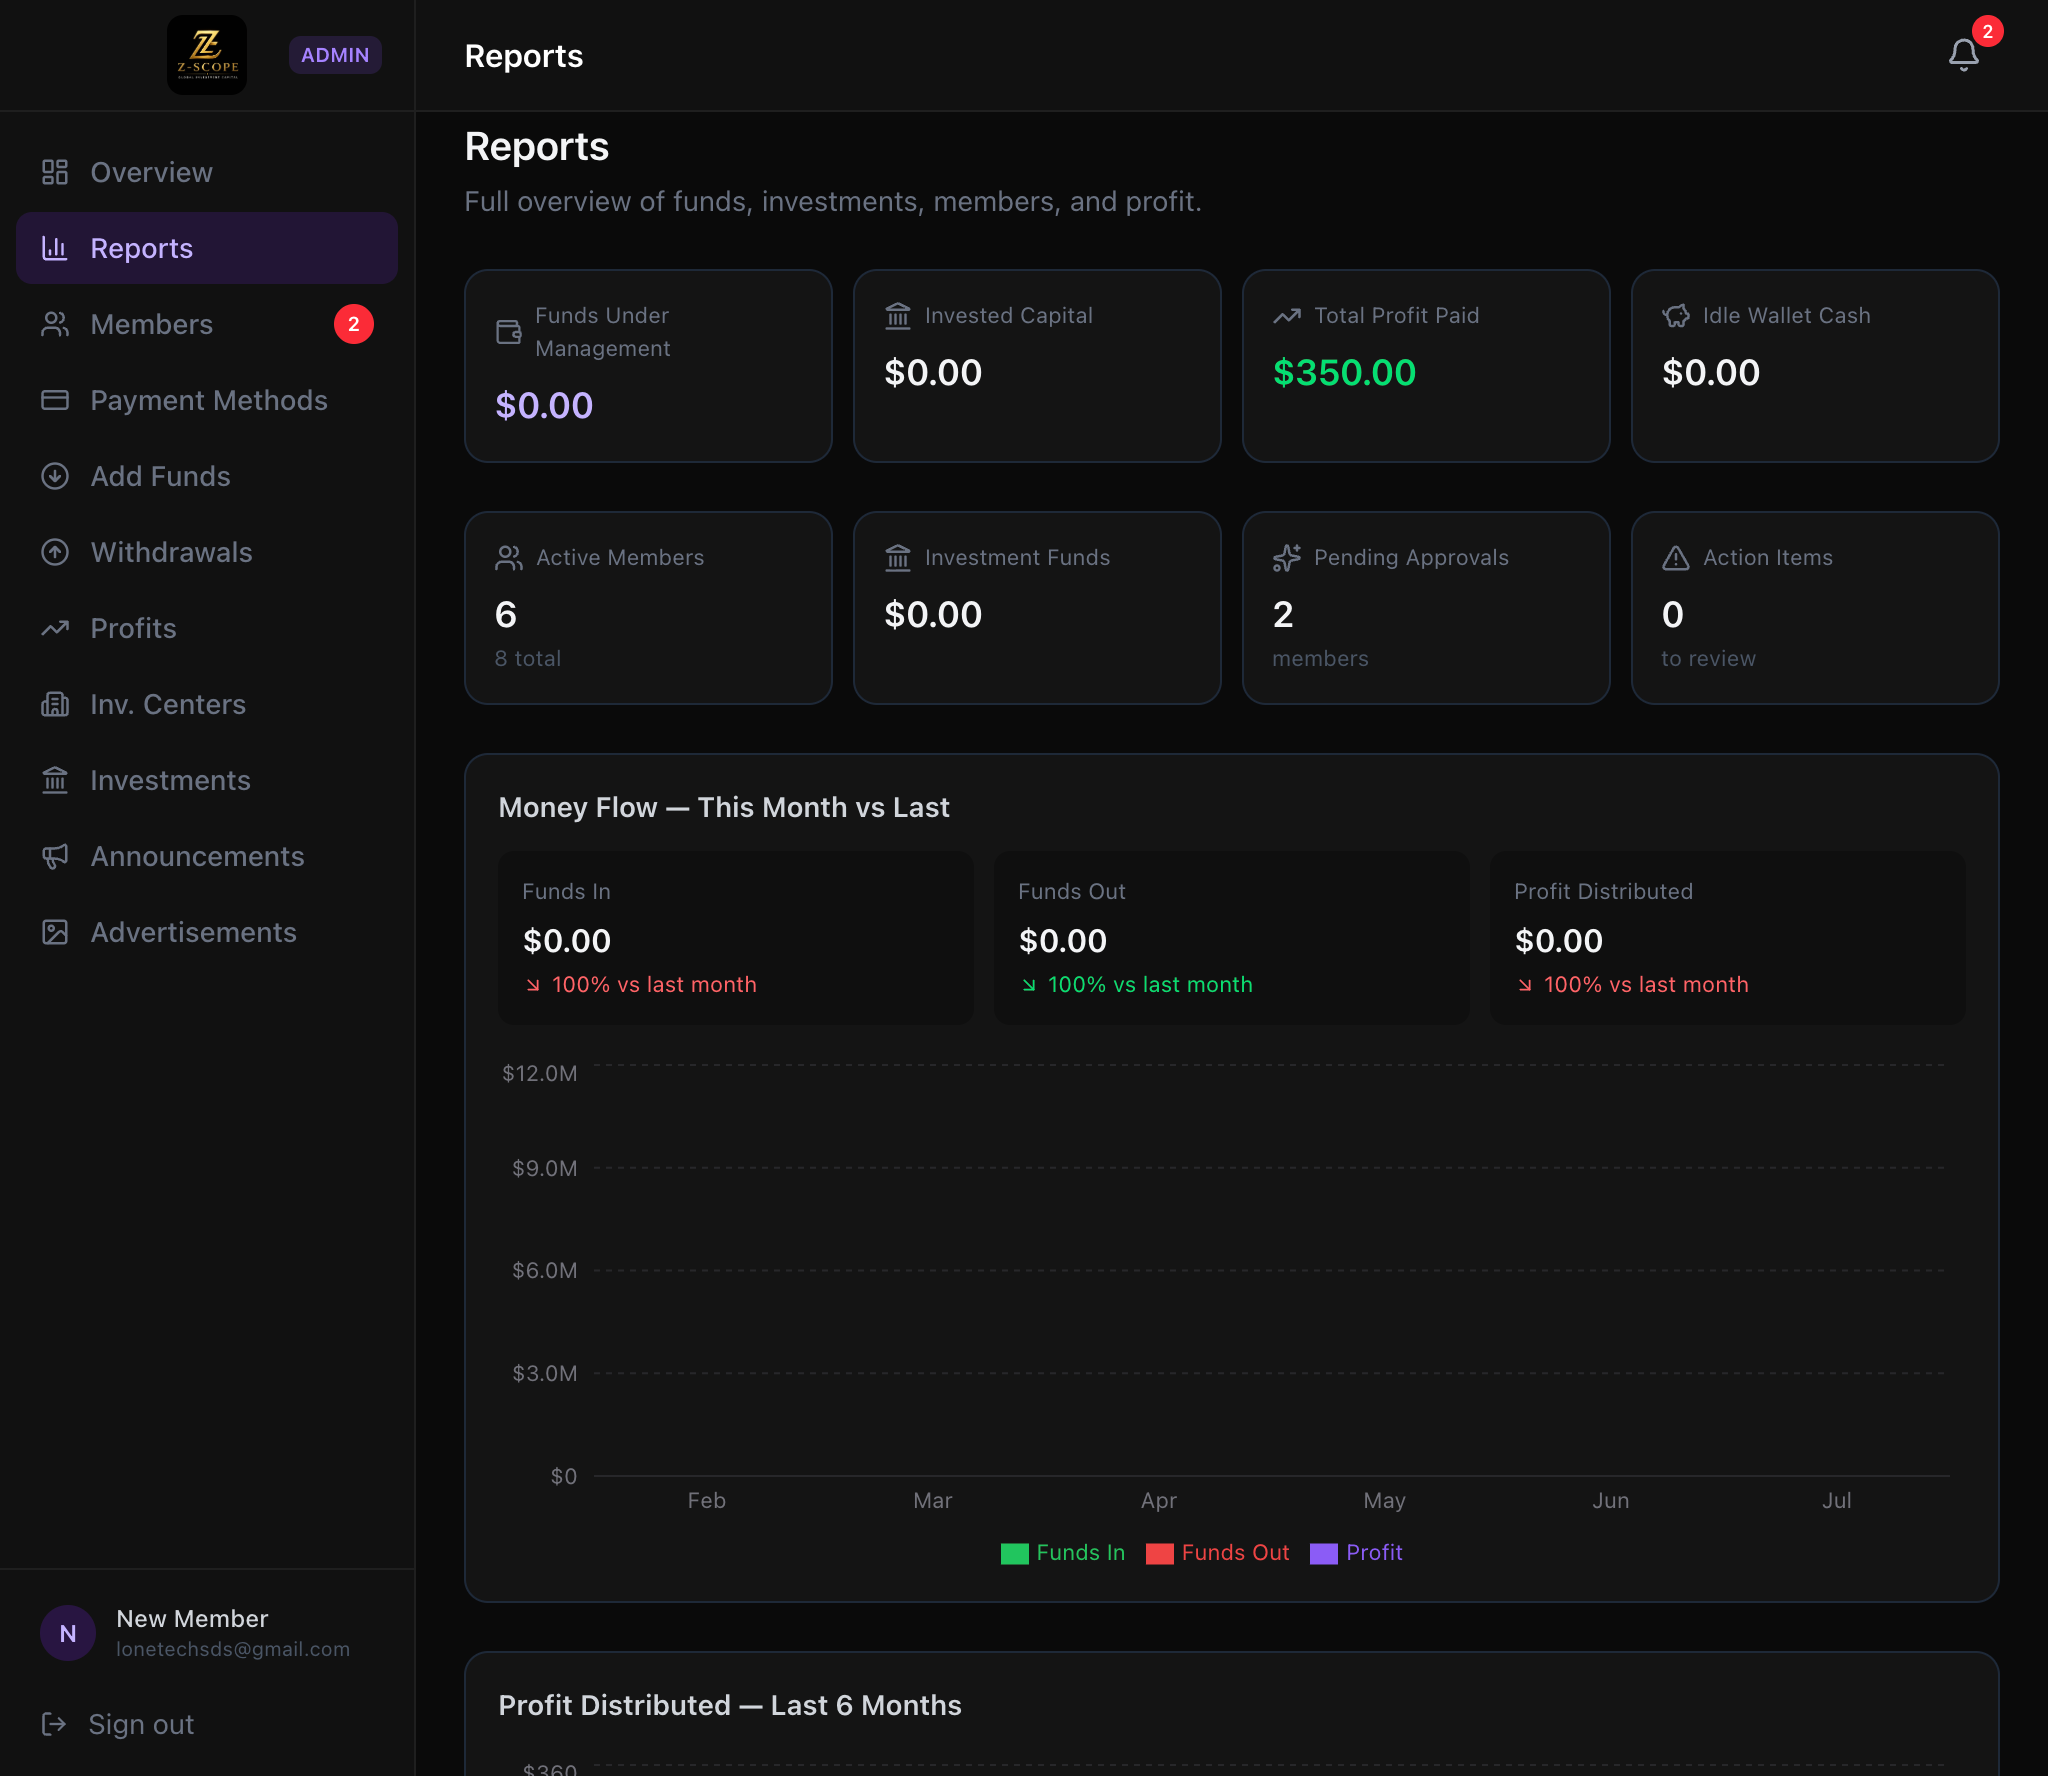This screenshot has height=1776, width=2048.
Task: Open Overview in the sidebar
Action: (x=207, y=172)
